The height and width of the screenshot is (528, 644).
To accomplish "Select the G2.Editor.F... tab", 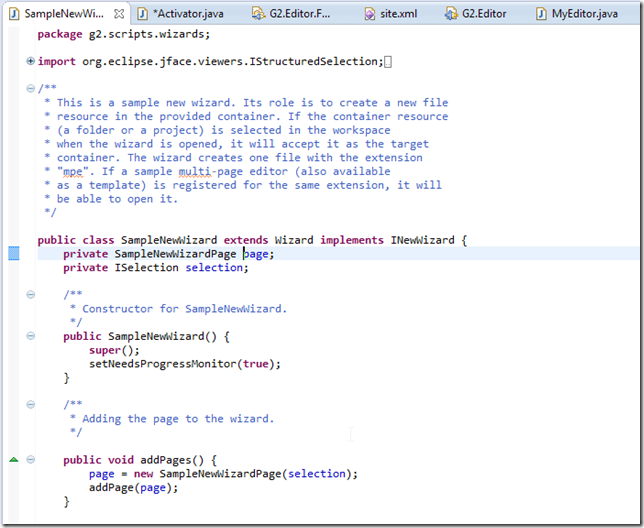I will point(302,14).
